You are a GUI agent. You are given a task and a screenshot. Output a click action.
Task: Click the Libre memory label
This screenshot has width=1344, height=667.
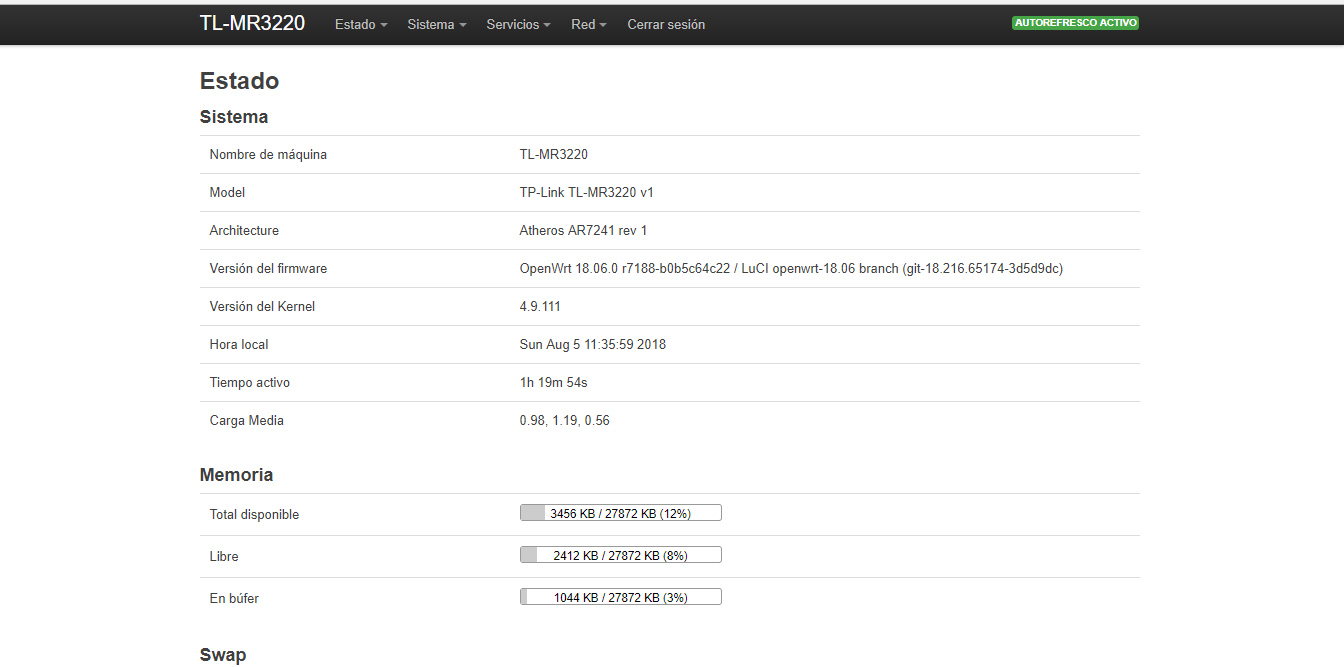click(224, 556)
